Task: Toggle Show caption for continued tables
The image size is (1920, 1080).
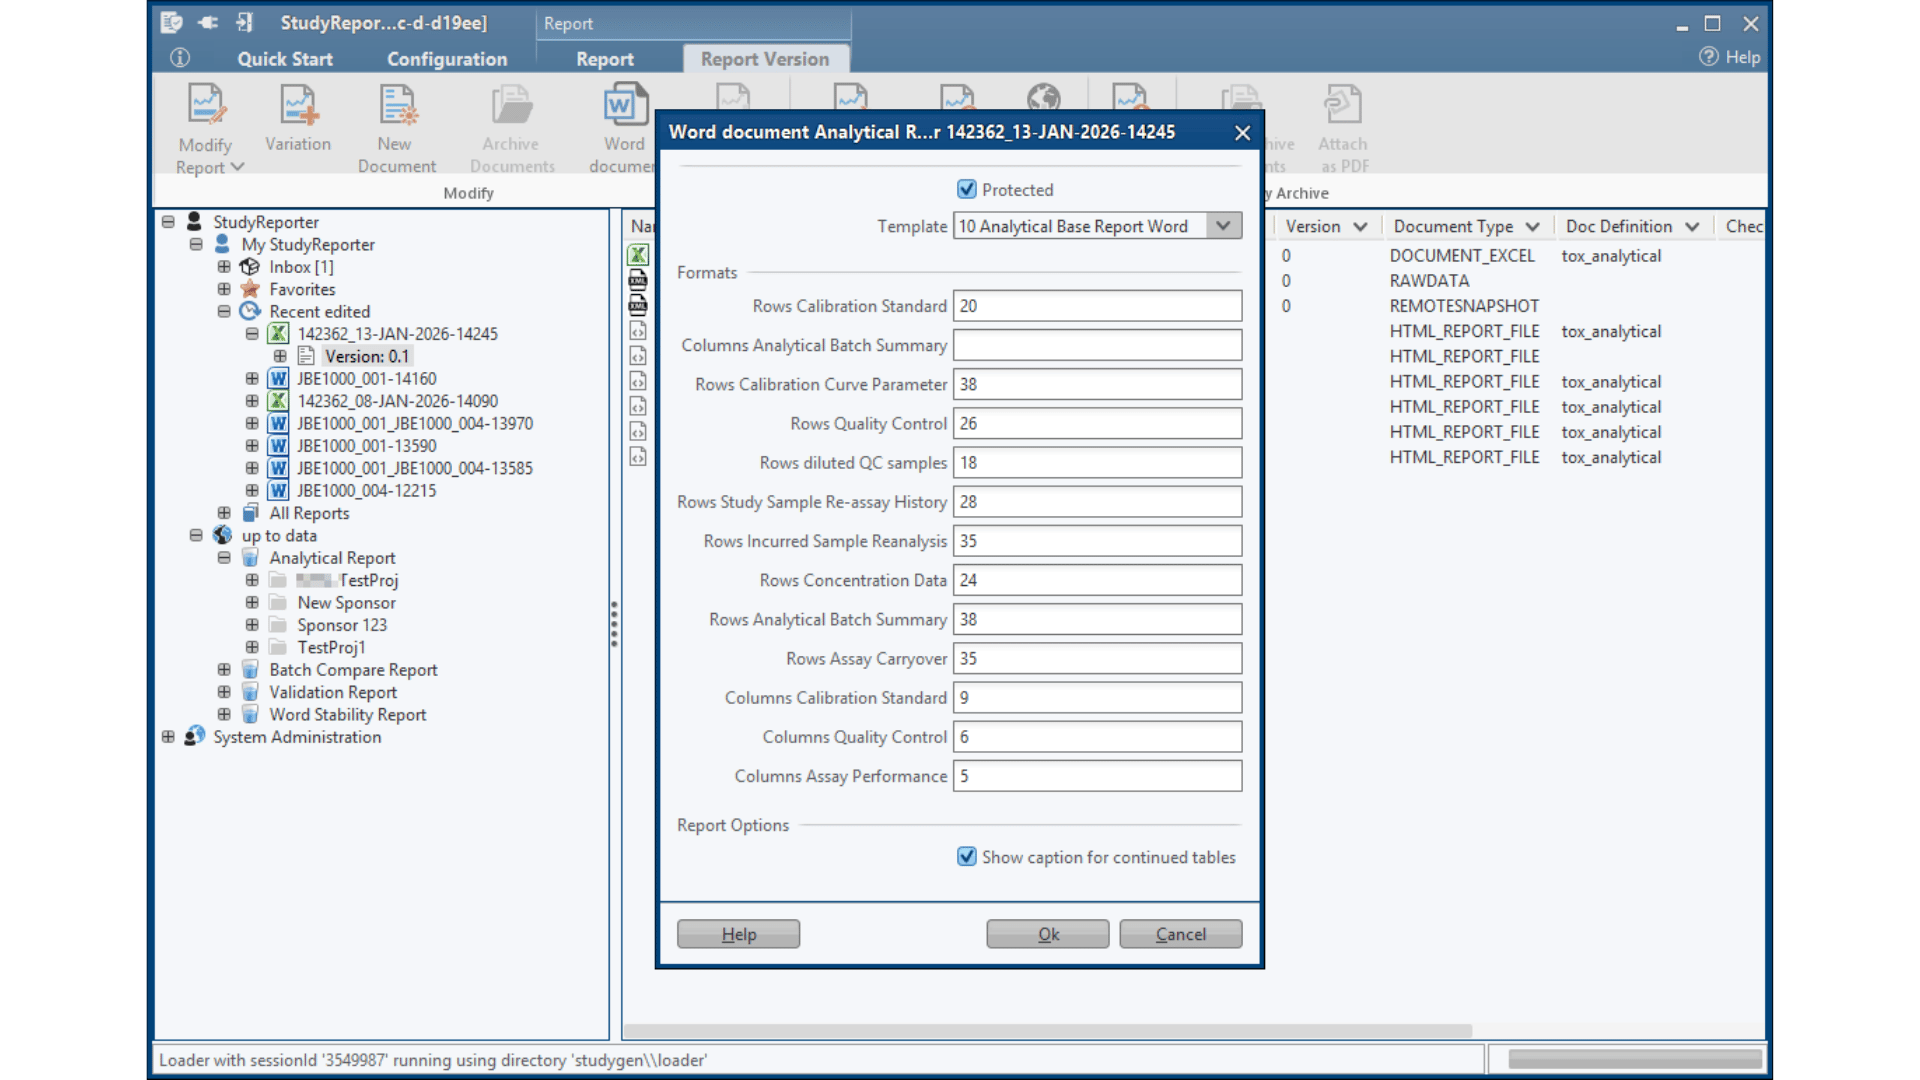Action: tap(966, 857)
